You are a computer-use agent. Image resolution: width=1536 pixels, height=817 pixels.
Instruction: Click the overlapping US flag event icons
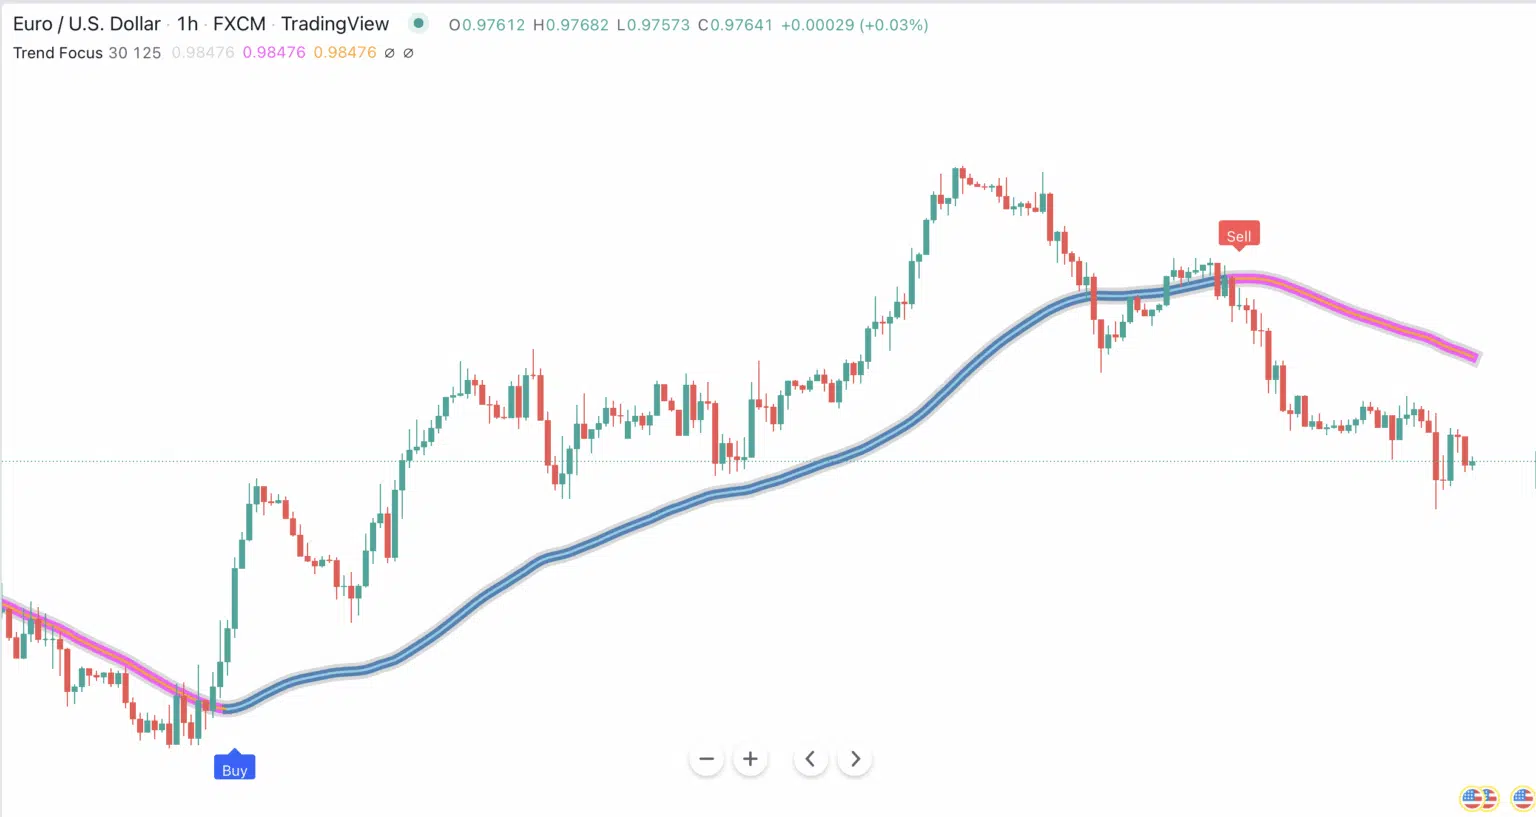coord(1477,798)
